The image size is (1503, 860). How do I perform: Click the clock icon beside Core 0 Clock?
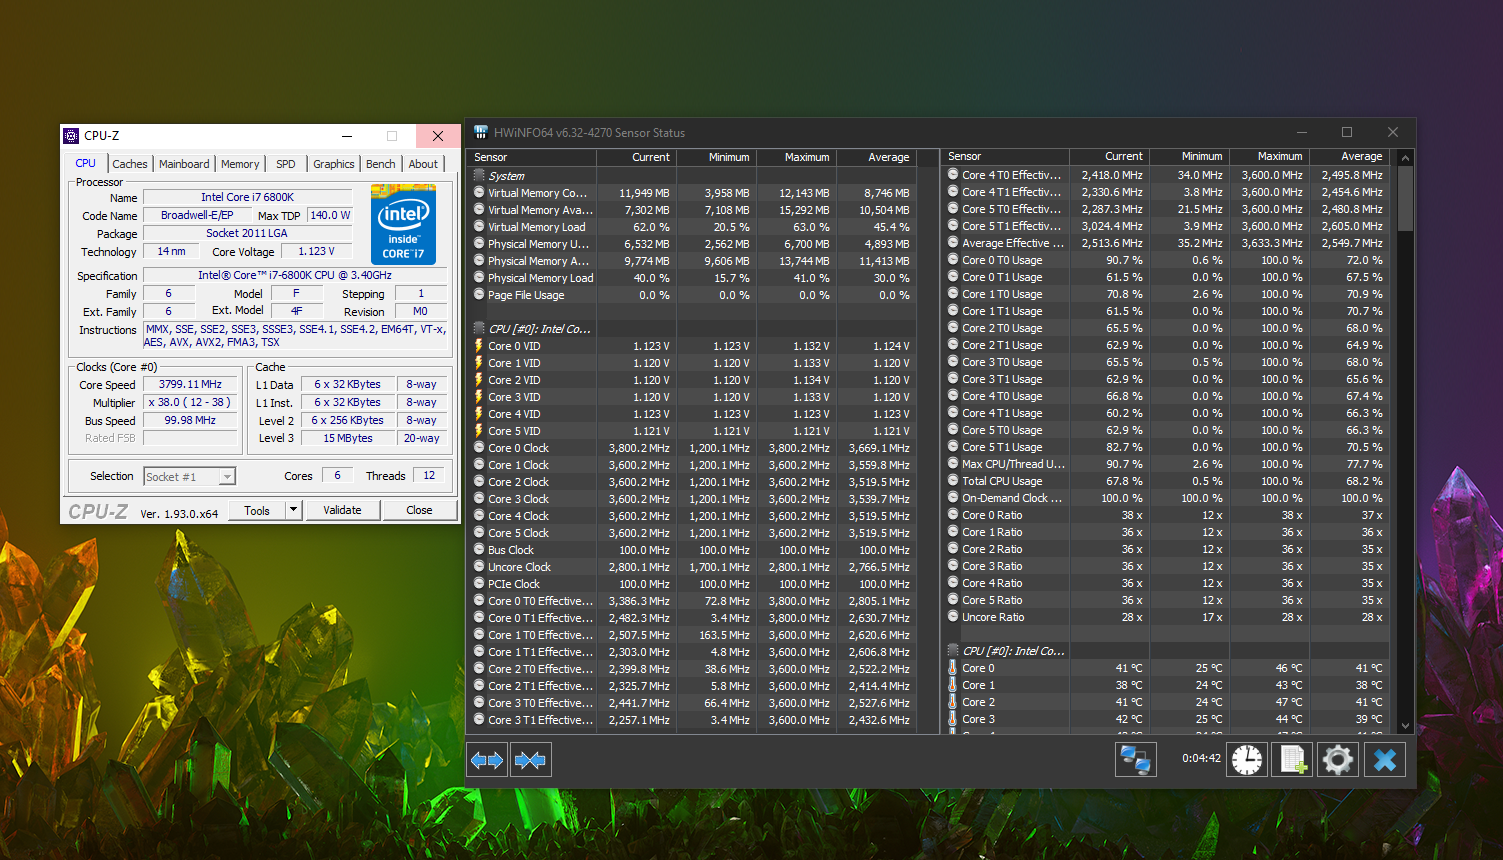coord(479,448)
